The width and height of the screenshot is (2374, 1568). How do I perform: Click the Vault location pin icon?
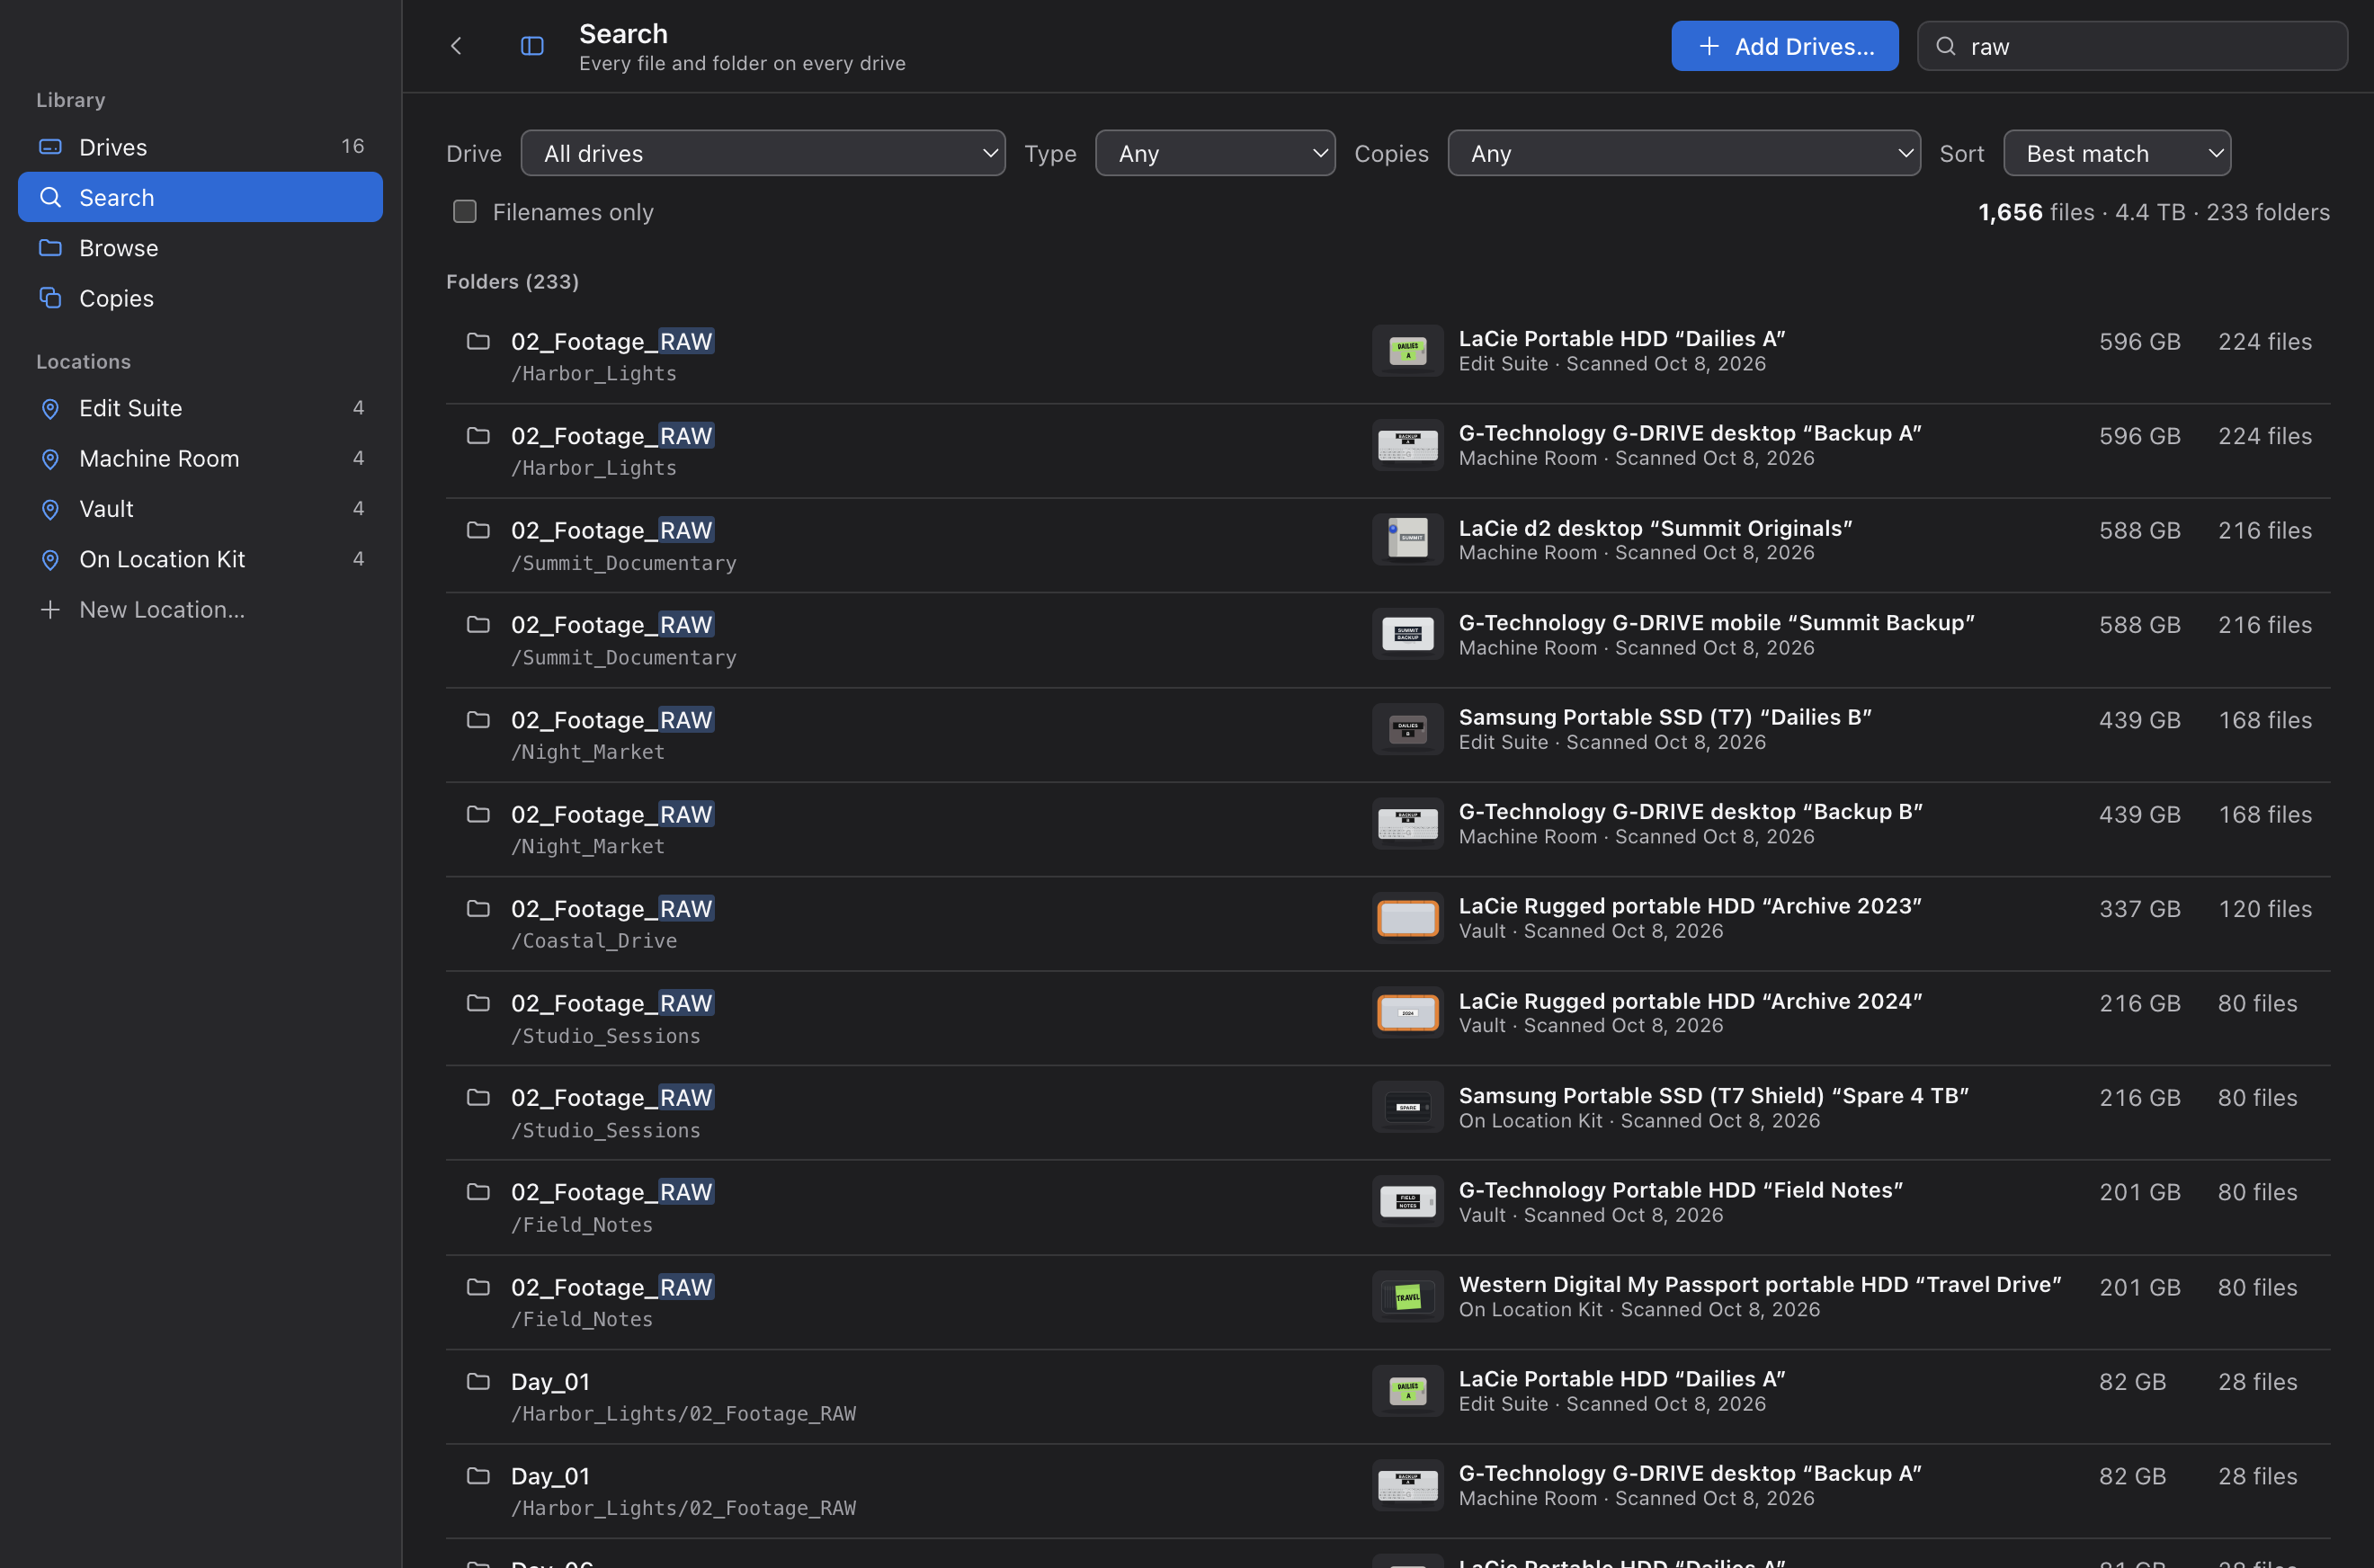click(50, 509)
